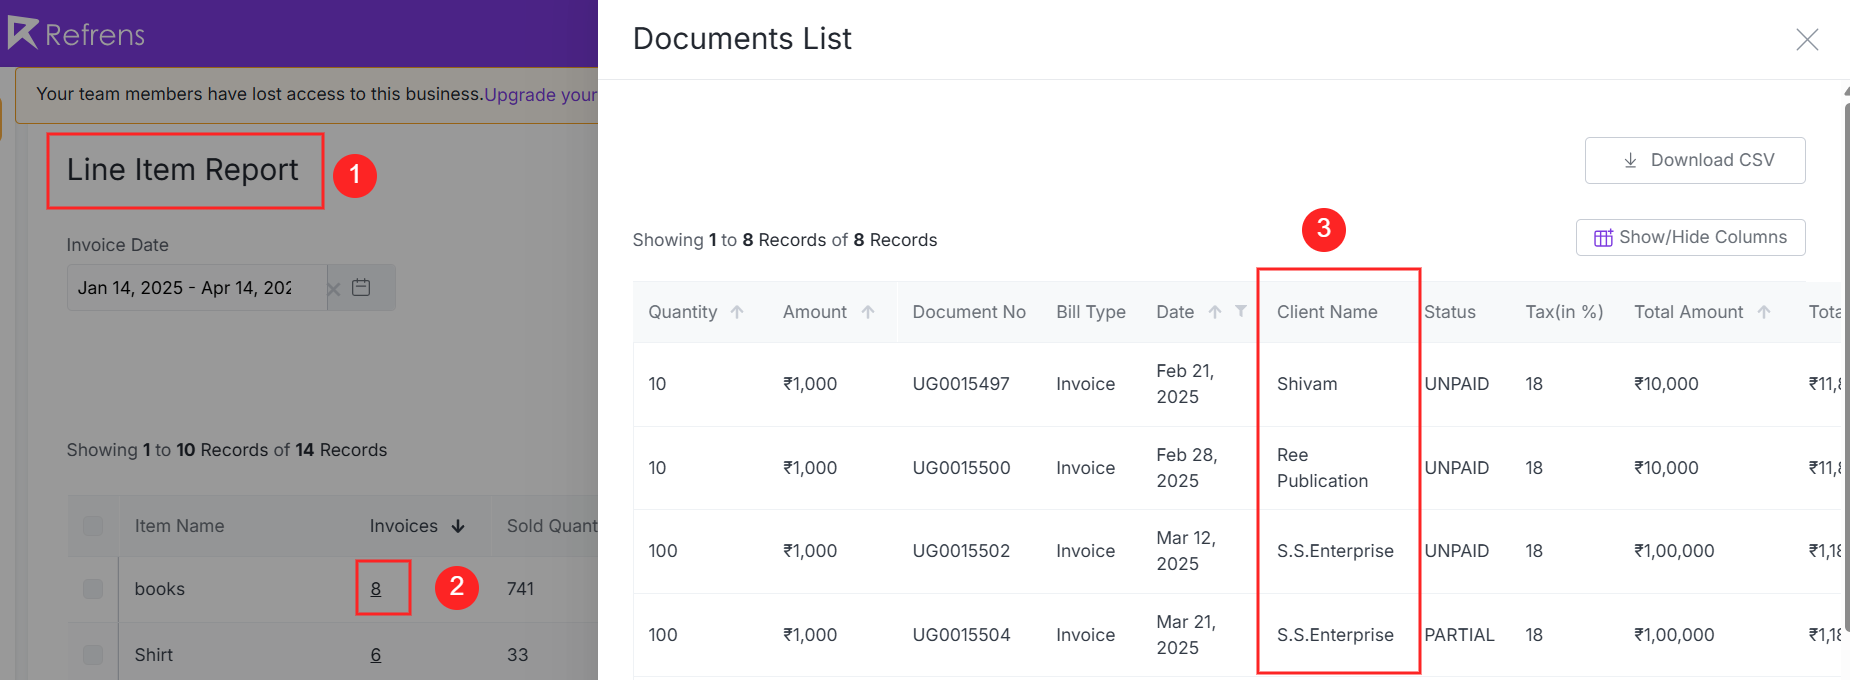
Task: Click the download arrow icon beside CSV
Action: click(x=1630, y=160)
